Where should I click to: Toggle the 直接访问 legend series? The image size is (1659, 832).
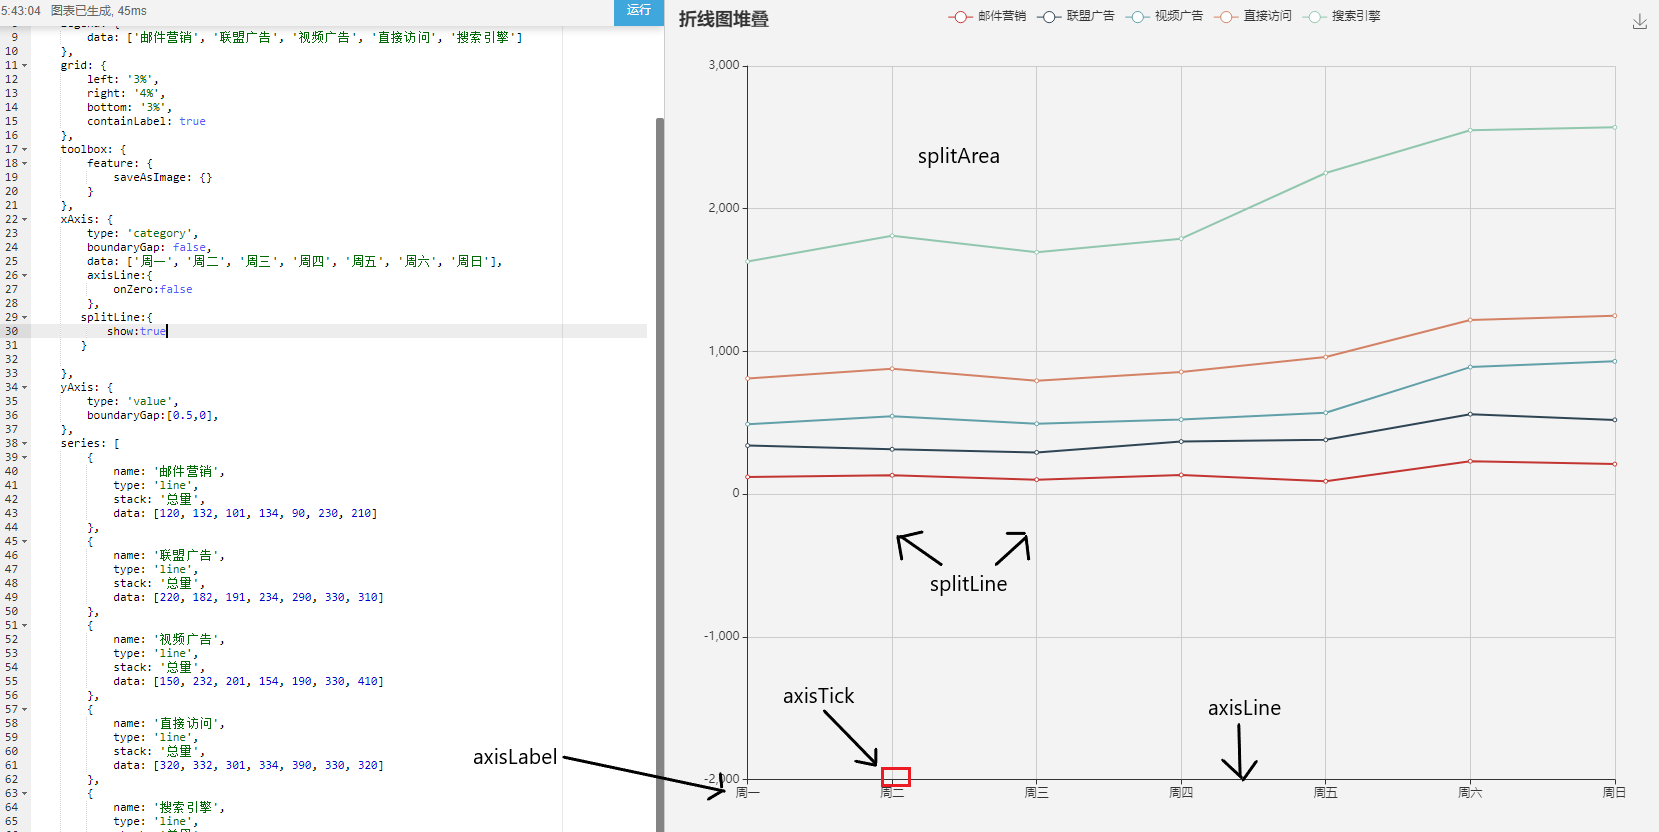click(1253, 16)
